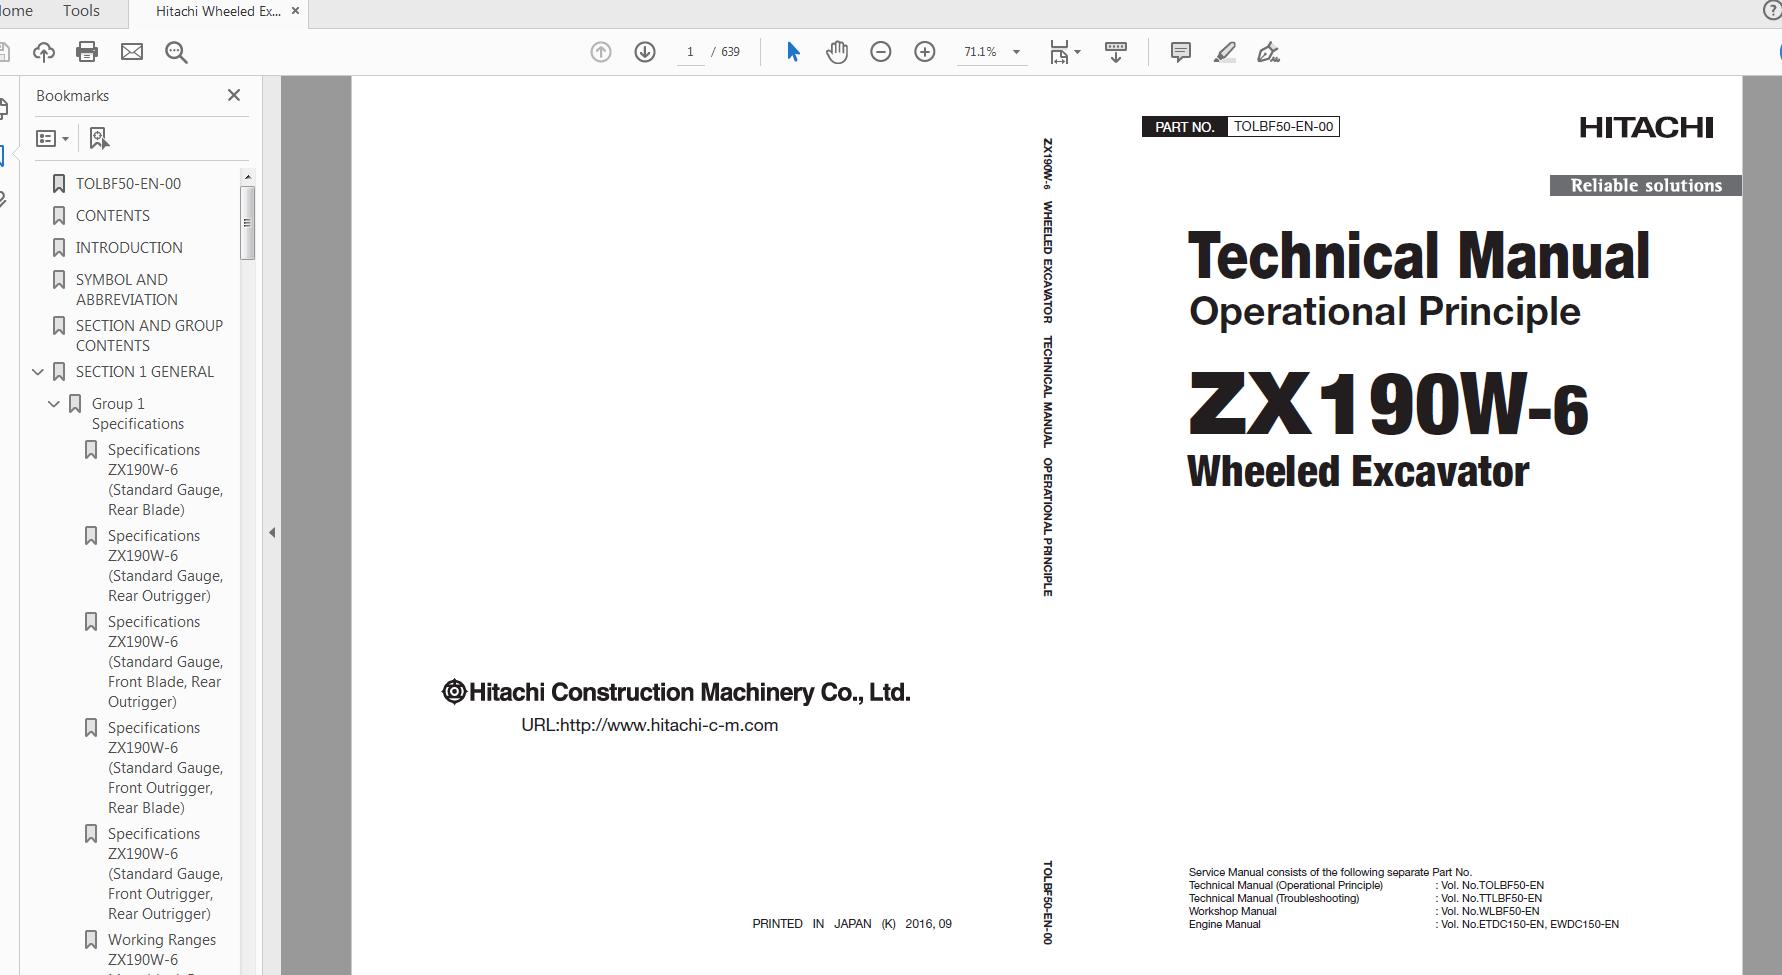Add a comment with sticky note icon
Image resolution: width=1782 pixels, height=975 pixels.
pyautogui.click(x=1181, y=52)
